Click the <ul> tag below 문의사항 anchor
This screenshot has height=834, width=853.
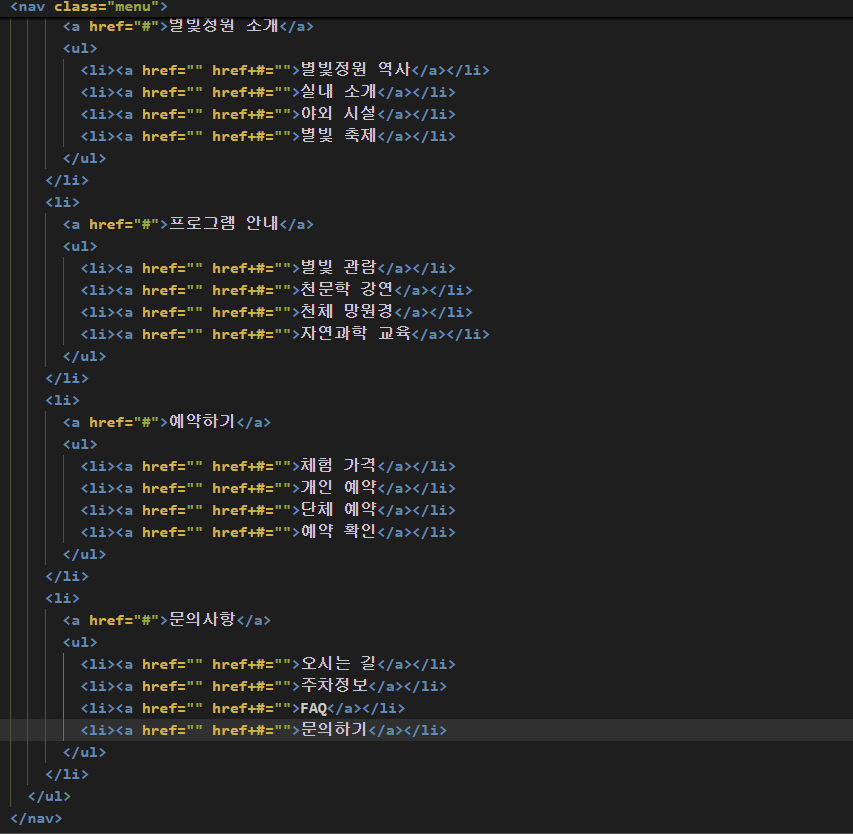(x=80, y=642)
